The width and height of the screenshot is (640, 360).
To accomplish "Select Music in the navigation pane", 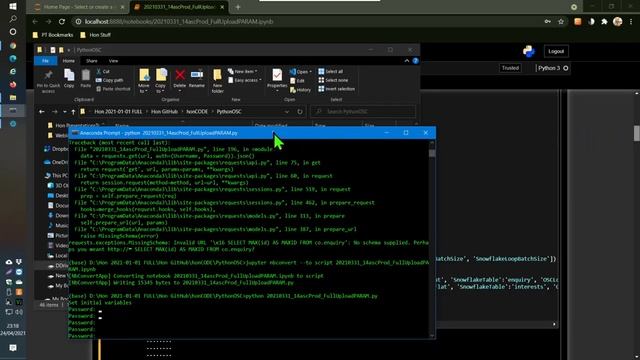I will click(x=58, y=225).
